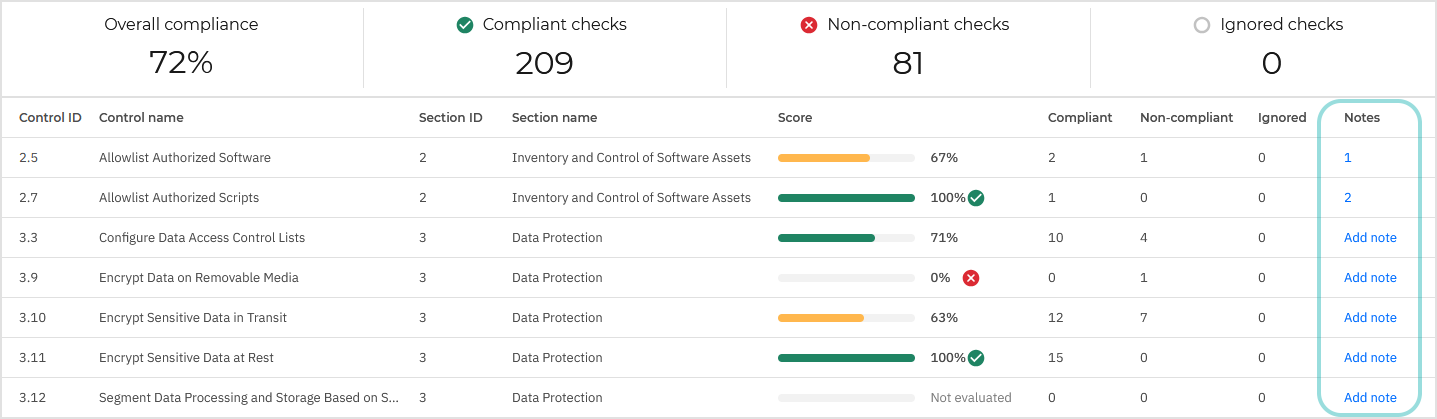Click the red non-compliant checks icon
This screenshot has width=1437, height=419.
tap(809, 25)
